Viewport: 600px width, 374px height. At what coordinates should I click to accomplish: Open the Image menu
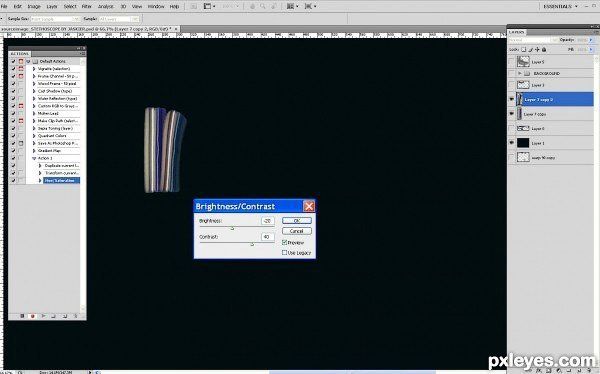point(34,7)
